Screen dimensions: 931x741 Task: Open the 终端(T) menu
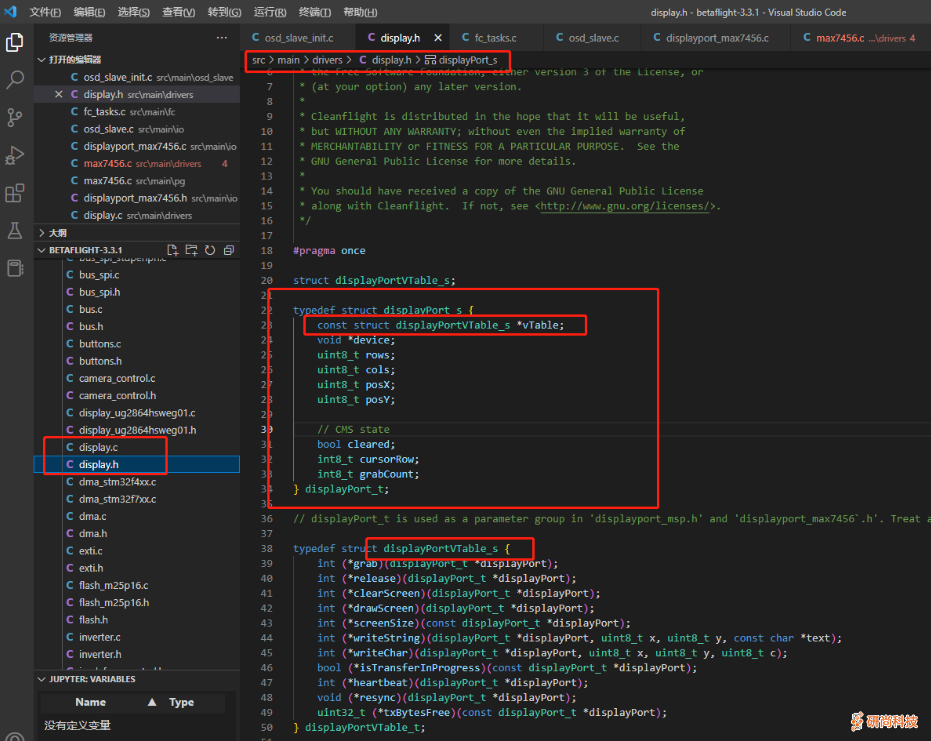[315, 12]
